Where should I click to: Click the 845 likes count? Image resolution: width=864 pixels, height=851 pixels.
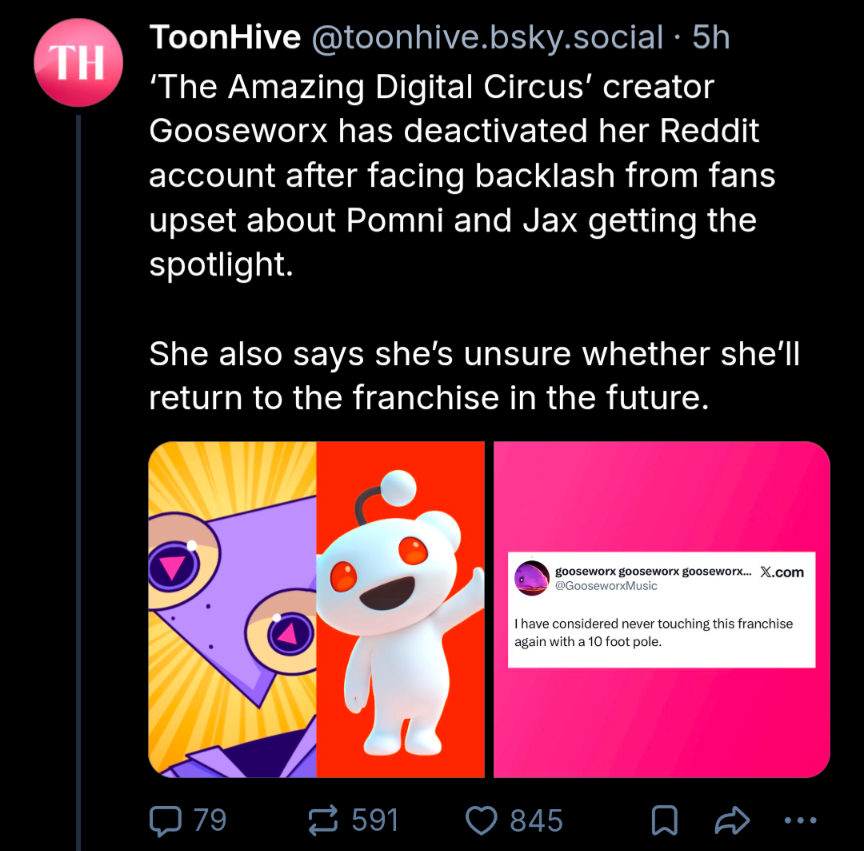pyautogui.click(x=536, y=821)
